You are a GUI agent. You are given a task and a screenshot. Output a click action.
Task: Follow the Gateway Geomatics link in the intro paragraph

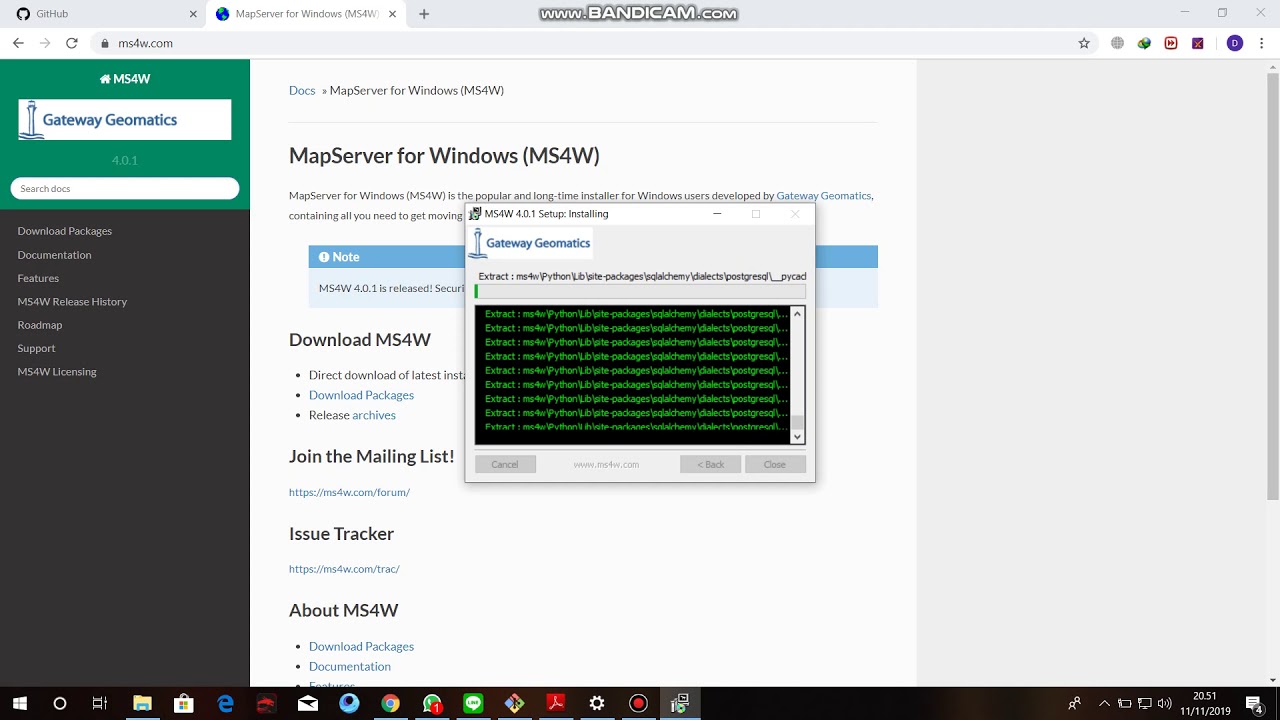click(824, 196)
